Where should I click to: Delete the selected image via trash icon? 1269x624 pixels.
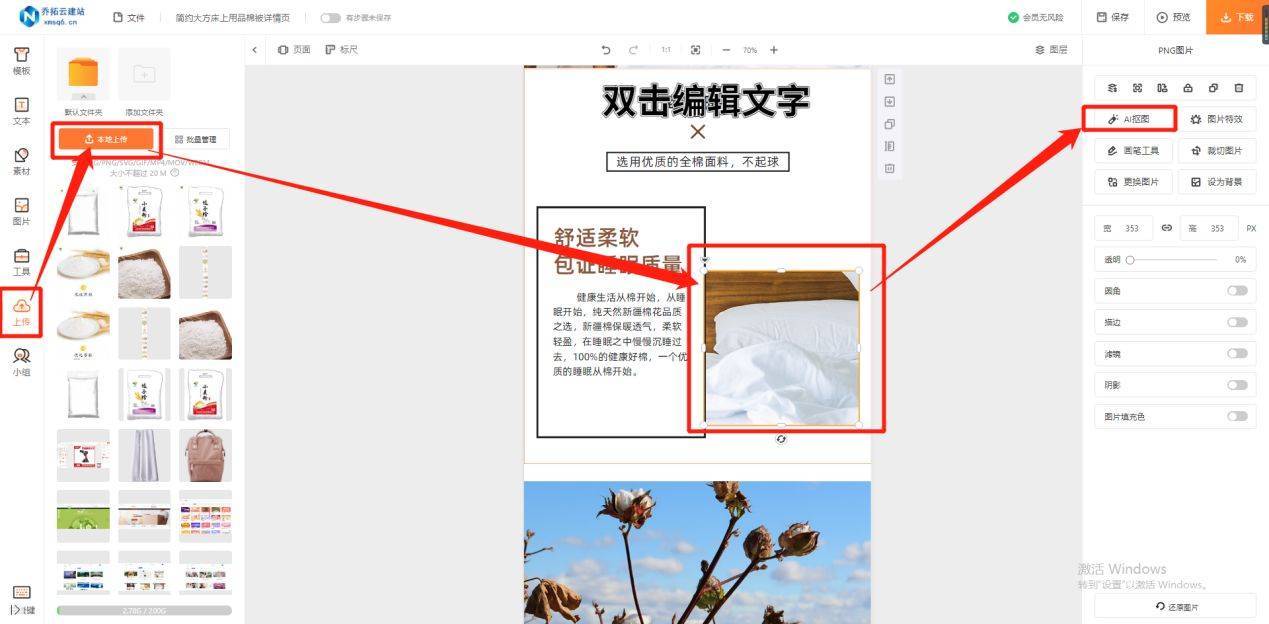(1239, 88)
